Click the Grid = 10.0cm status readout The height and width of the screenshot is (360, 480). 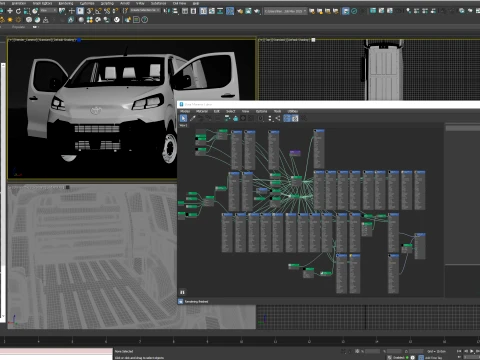coord(437,351)
